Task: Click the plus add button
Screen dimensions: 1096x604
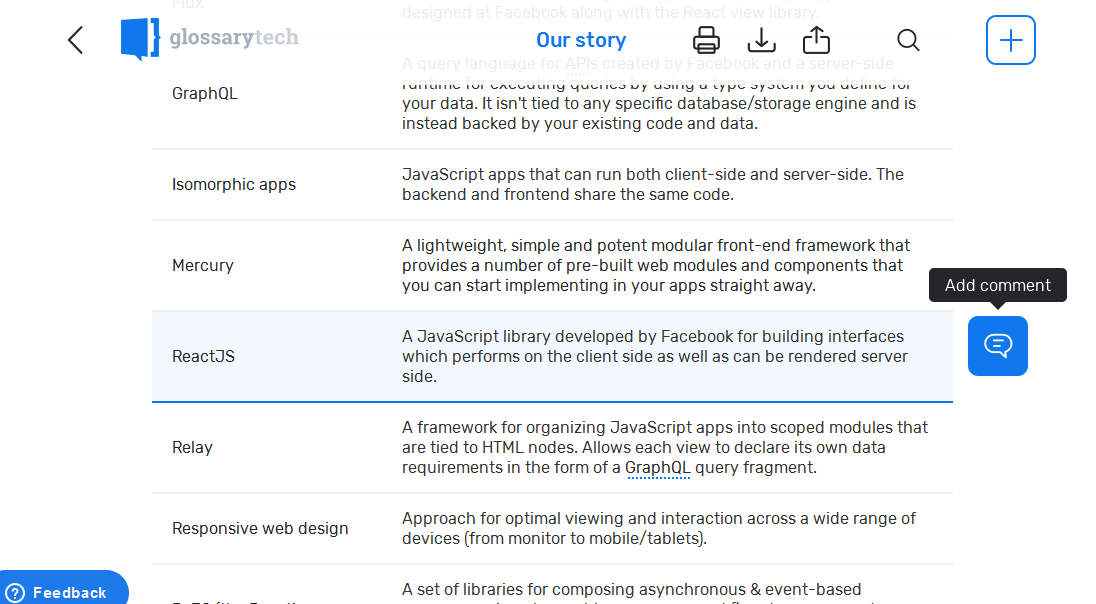Action: coord(1011,40)
